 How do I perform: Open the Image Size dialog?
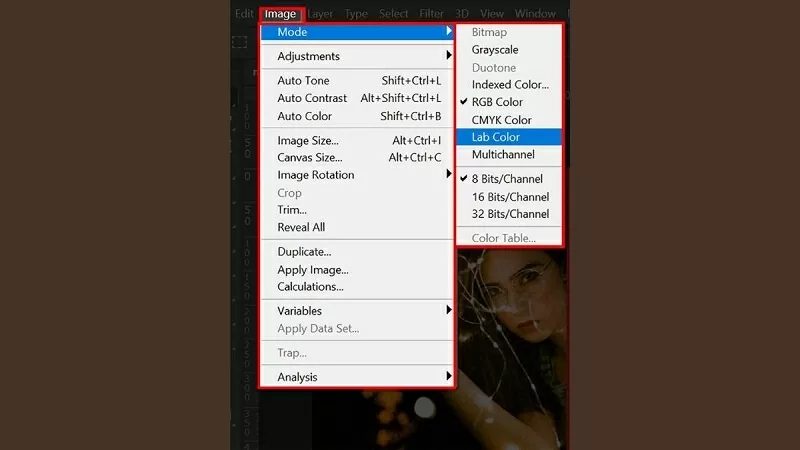[x=308, y=141]
